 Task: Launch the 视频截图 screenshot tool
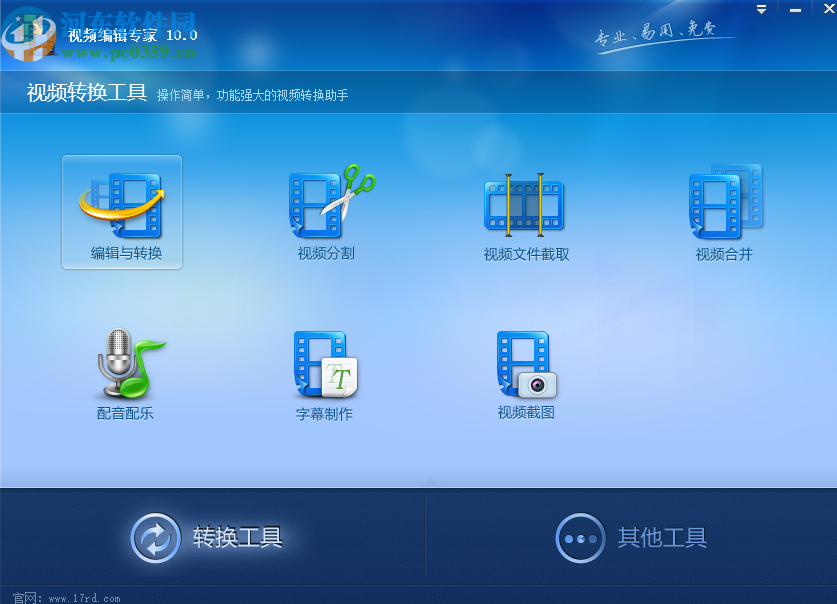coord(526,375)
